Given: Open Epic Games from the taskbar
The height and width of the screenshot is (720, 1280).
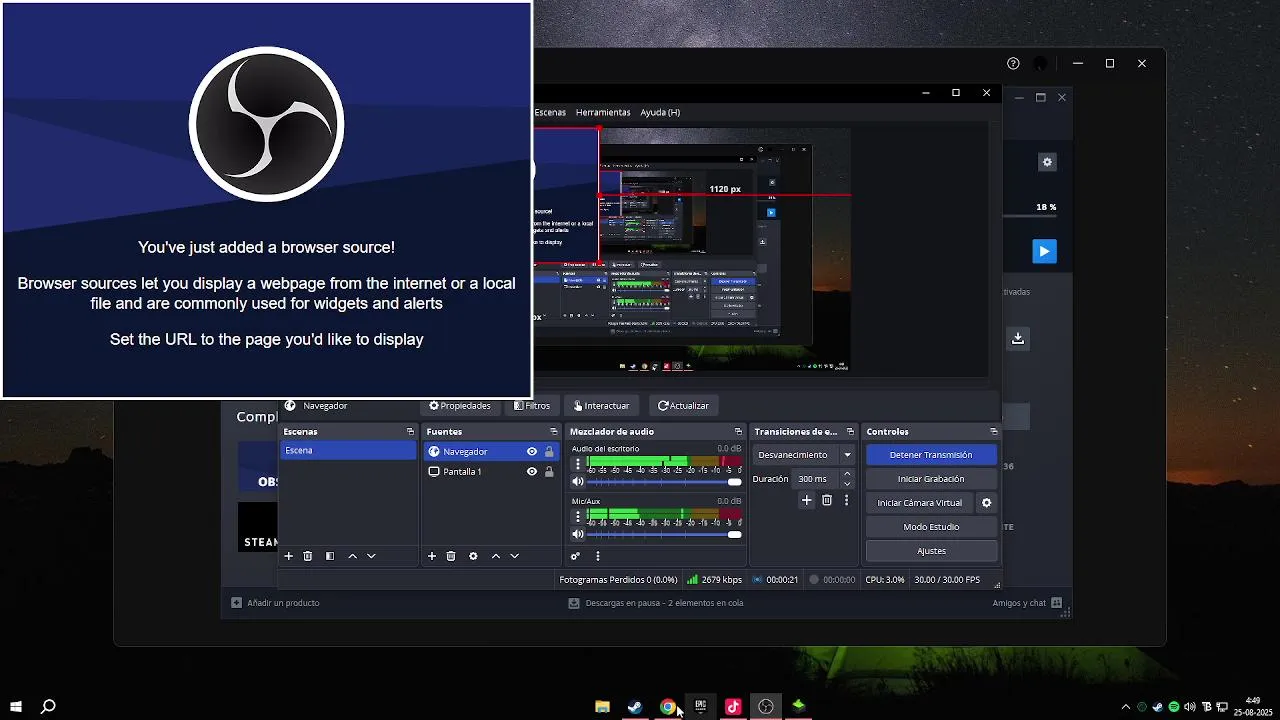Looking at the screenshot, I should (x=700, y=706).
